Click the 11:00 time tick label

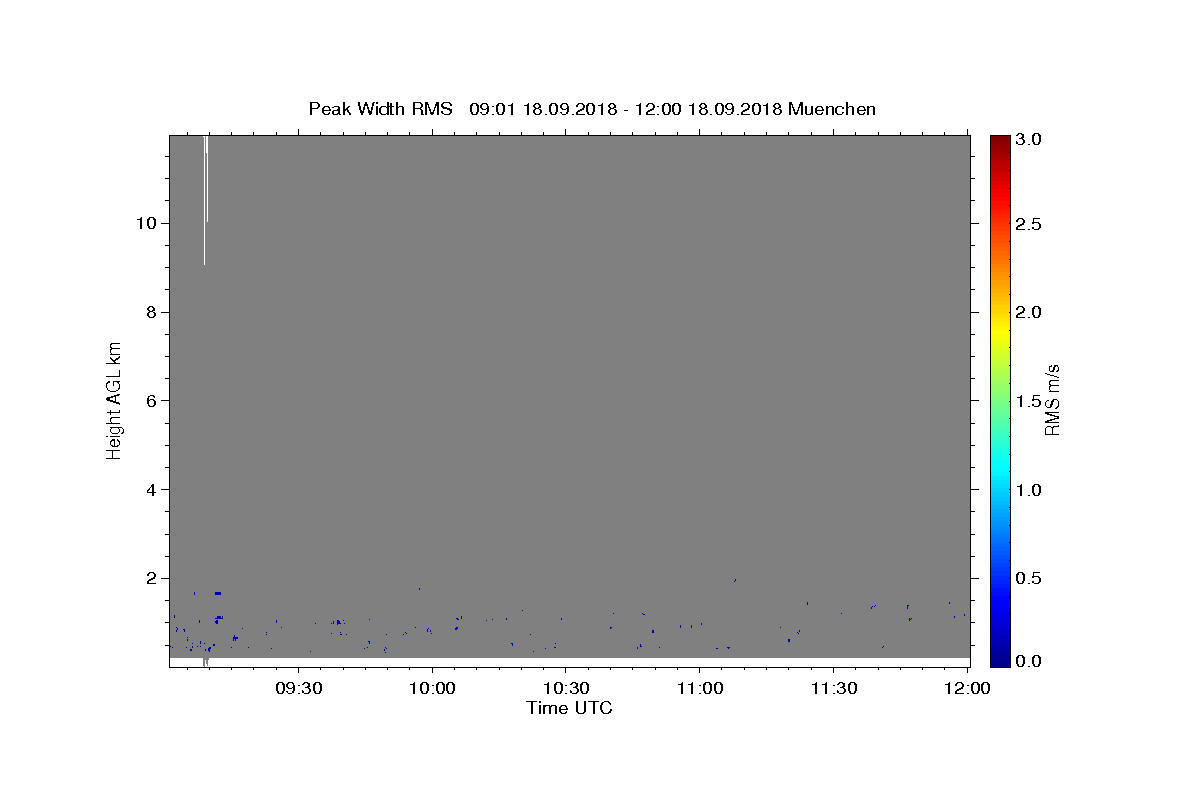coord(699,688)
